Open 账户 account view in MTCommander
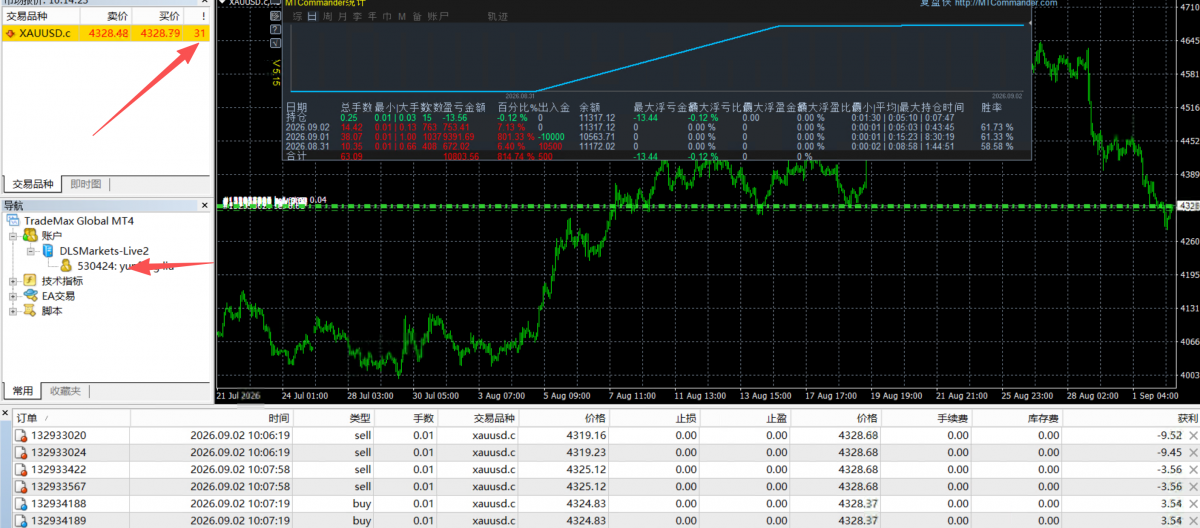Image resolution: width=1200 pixels, height=528 pixels. pos(437,18)
